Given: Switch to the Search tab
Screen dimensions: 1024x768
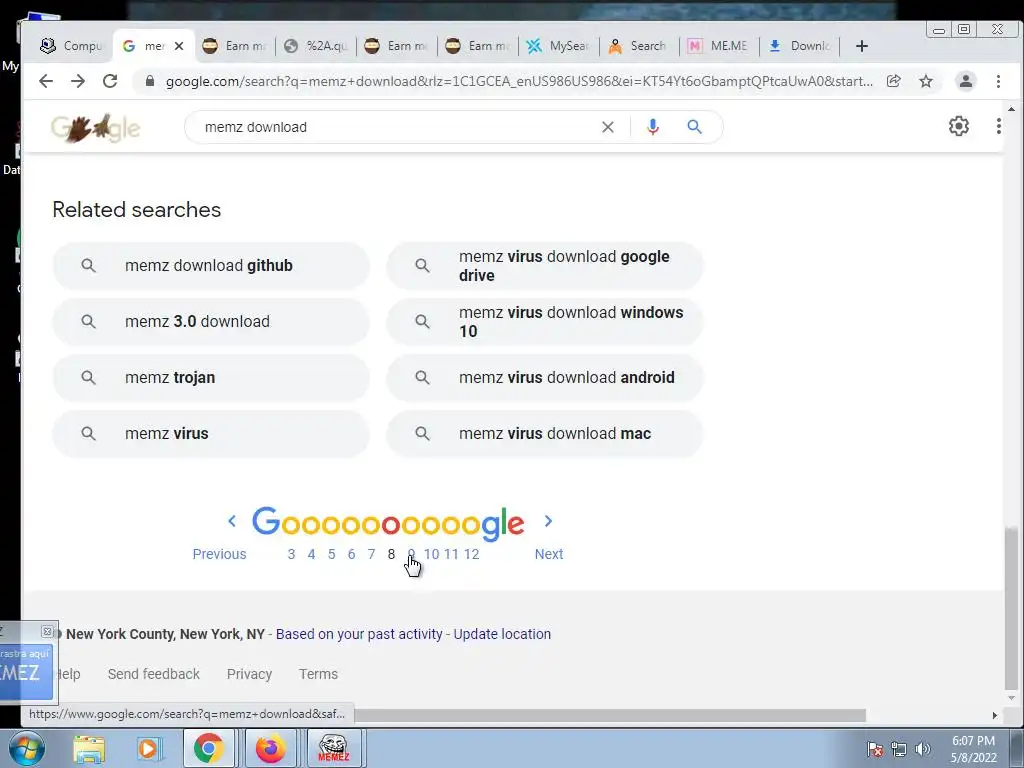Looking at the screenshot, I should (x=639, y=46).
